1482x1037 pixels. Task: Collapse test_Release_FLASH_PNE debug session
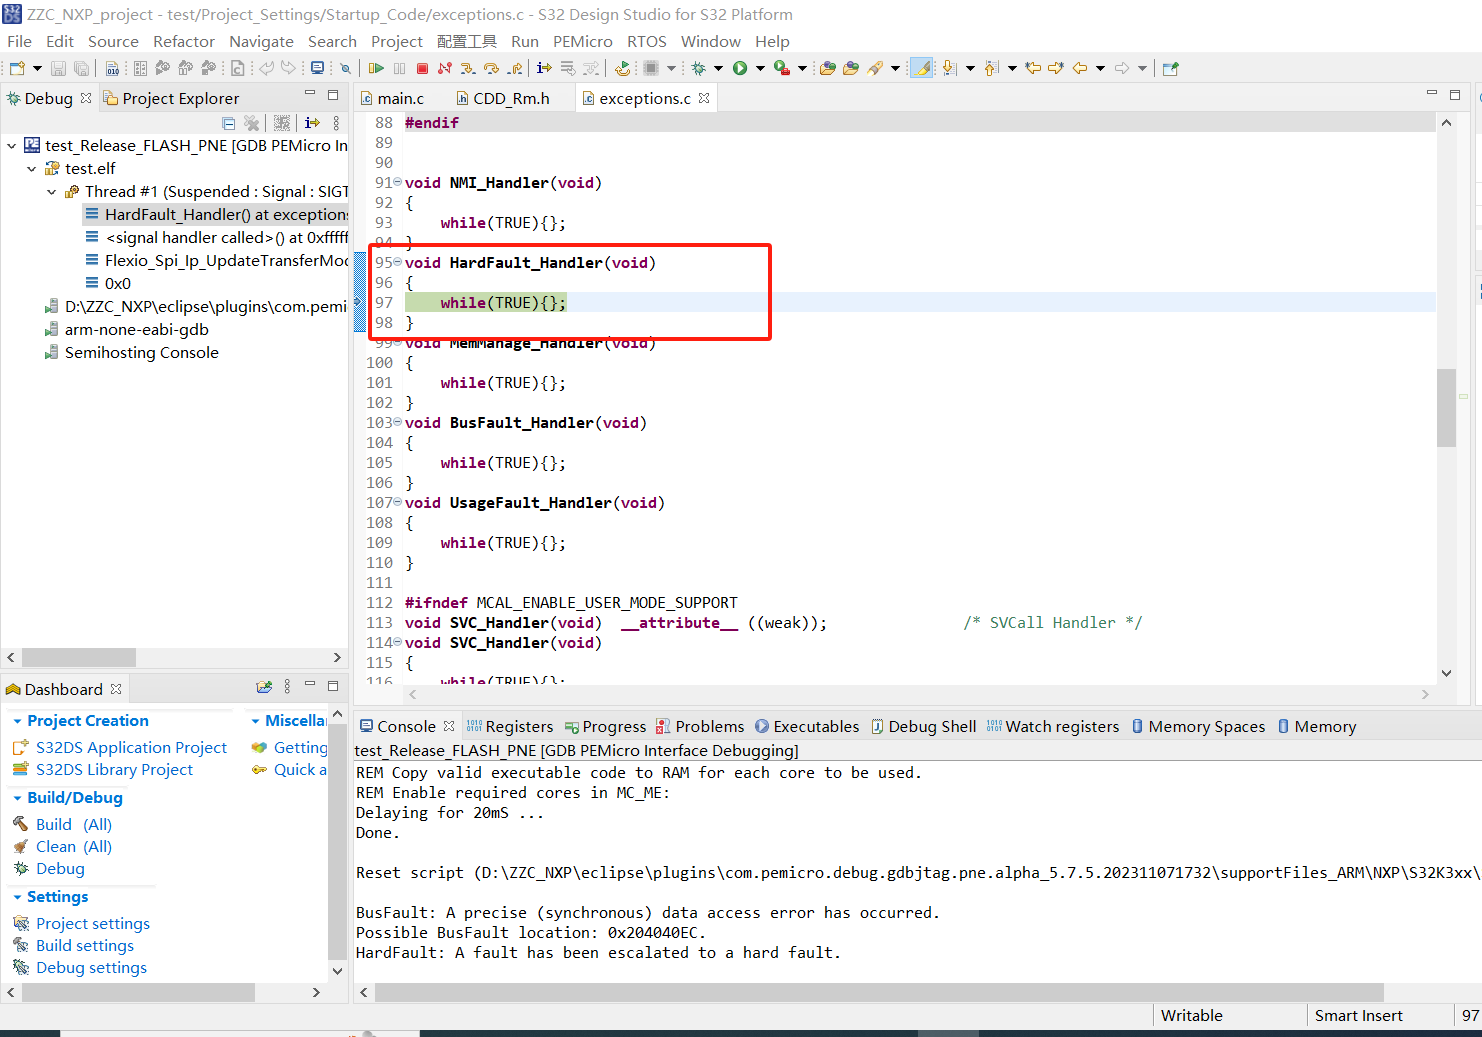coord(11,145)
